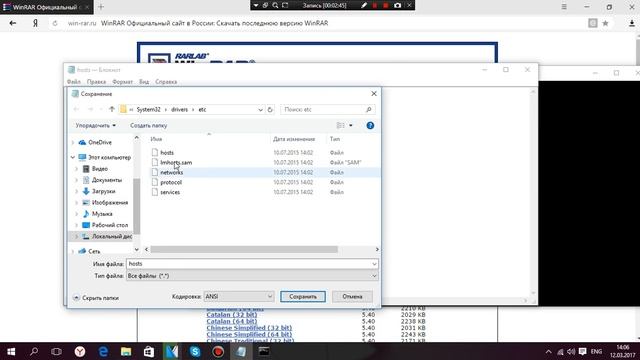Open Windows Start menu
640x360 pixels.
coord(11,351)
